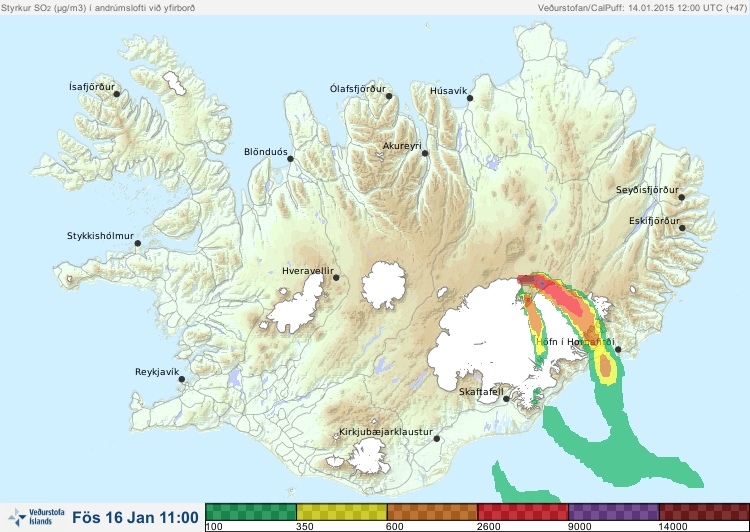Select the purple 9000 legend swatch

(x=614, y=512)
